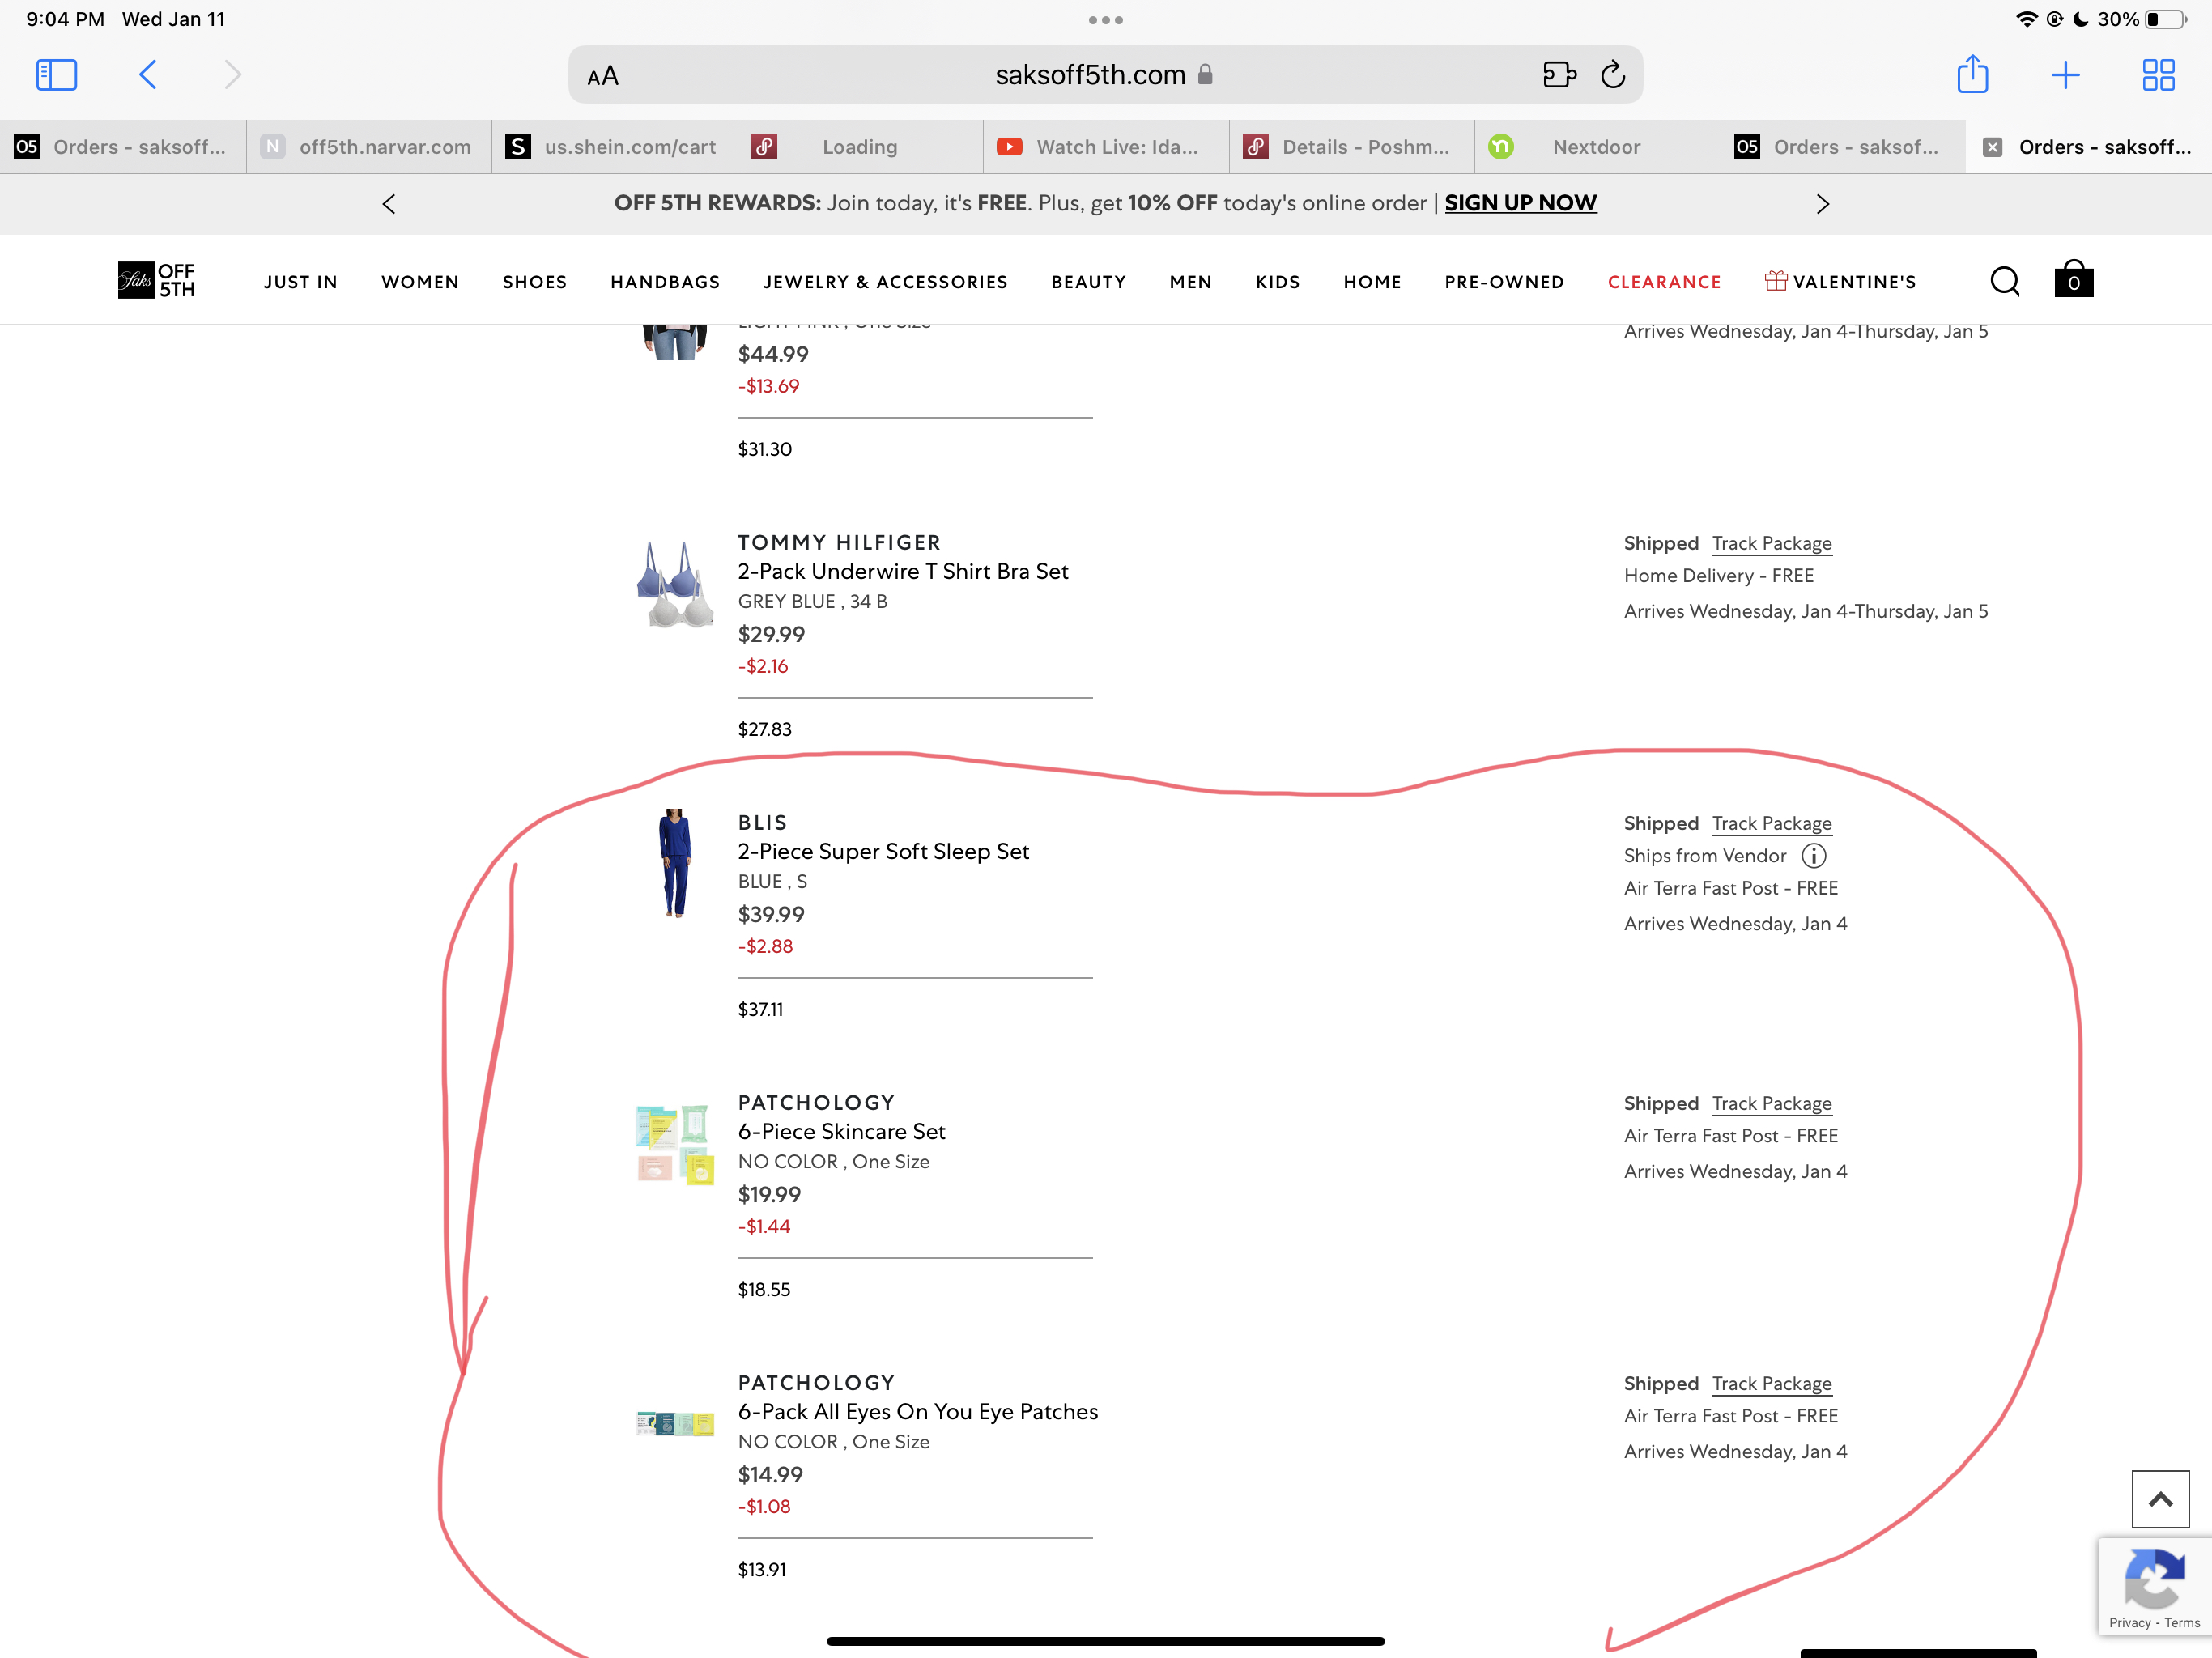
Task: Open Tommy Hilfiger bra set thumbnail
Action: coord(675,584)
